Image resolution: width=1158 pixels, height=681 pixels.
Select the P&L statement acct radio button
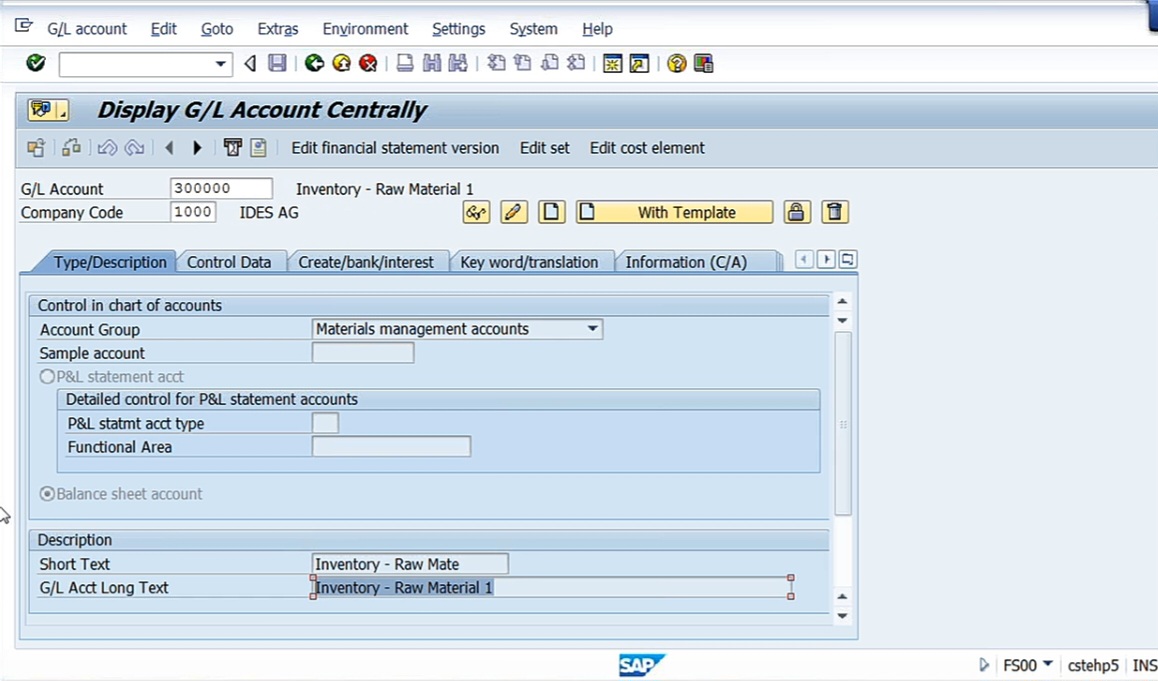[47, 377]
